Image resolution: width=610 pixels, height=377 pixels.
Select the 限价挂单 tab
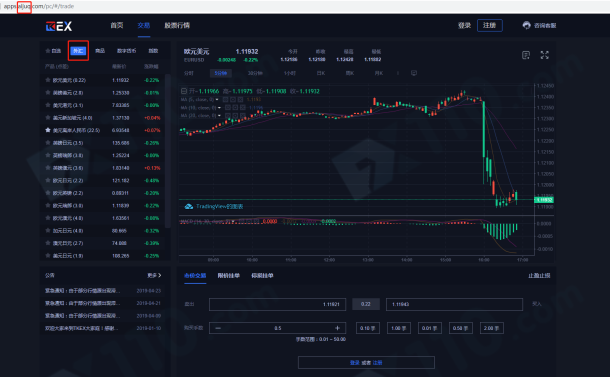coord(228,275)
